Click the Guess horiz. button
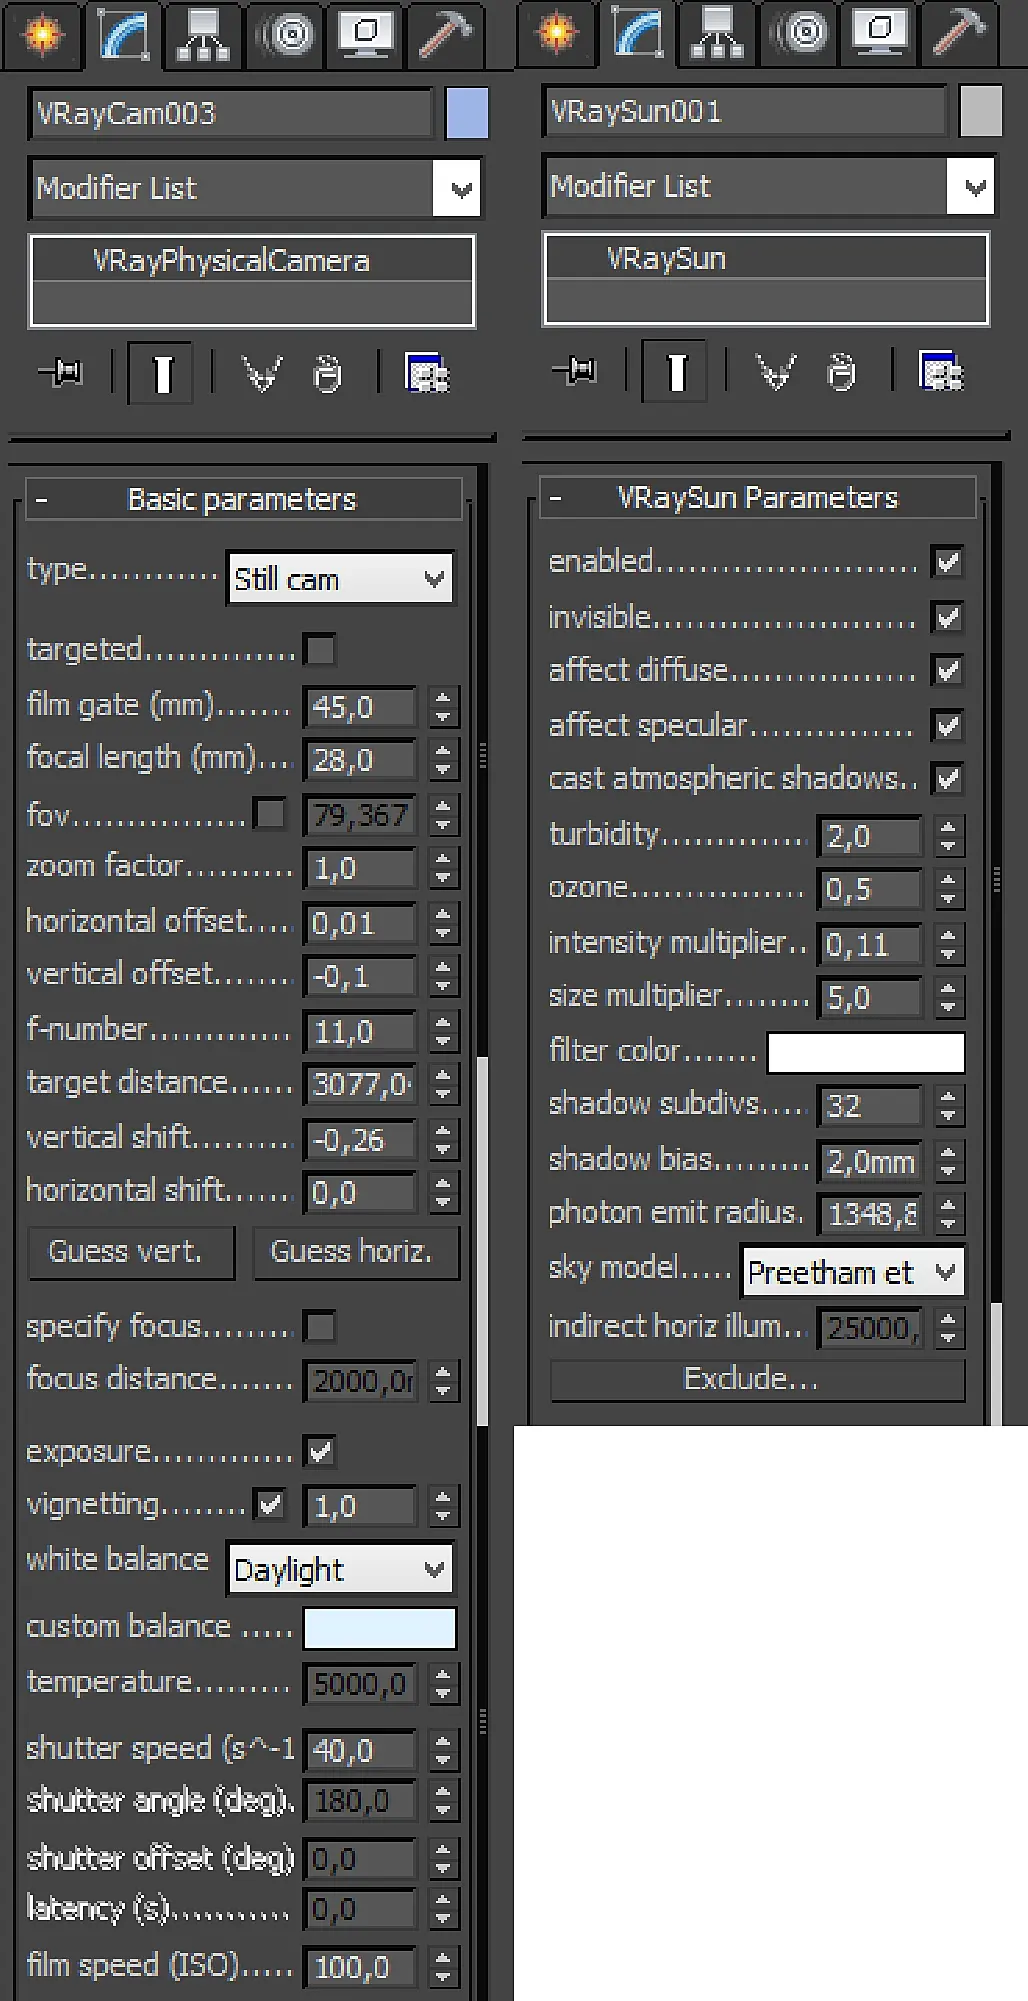The height and width of the screenshot is (2001, 1028). click(356, 1252)
